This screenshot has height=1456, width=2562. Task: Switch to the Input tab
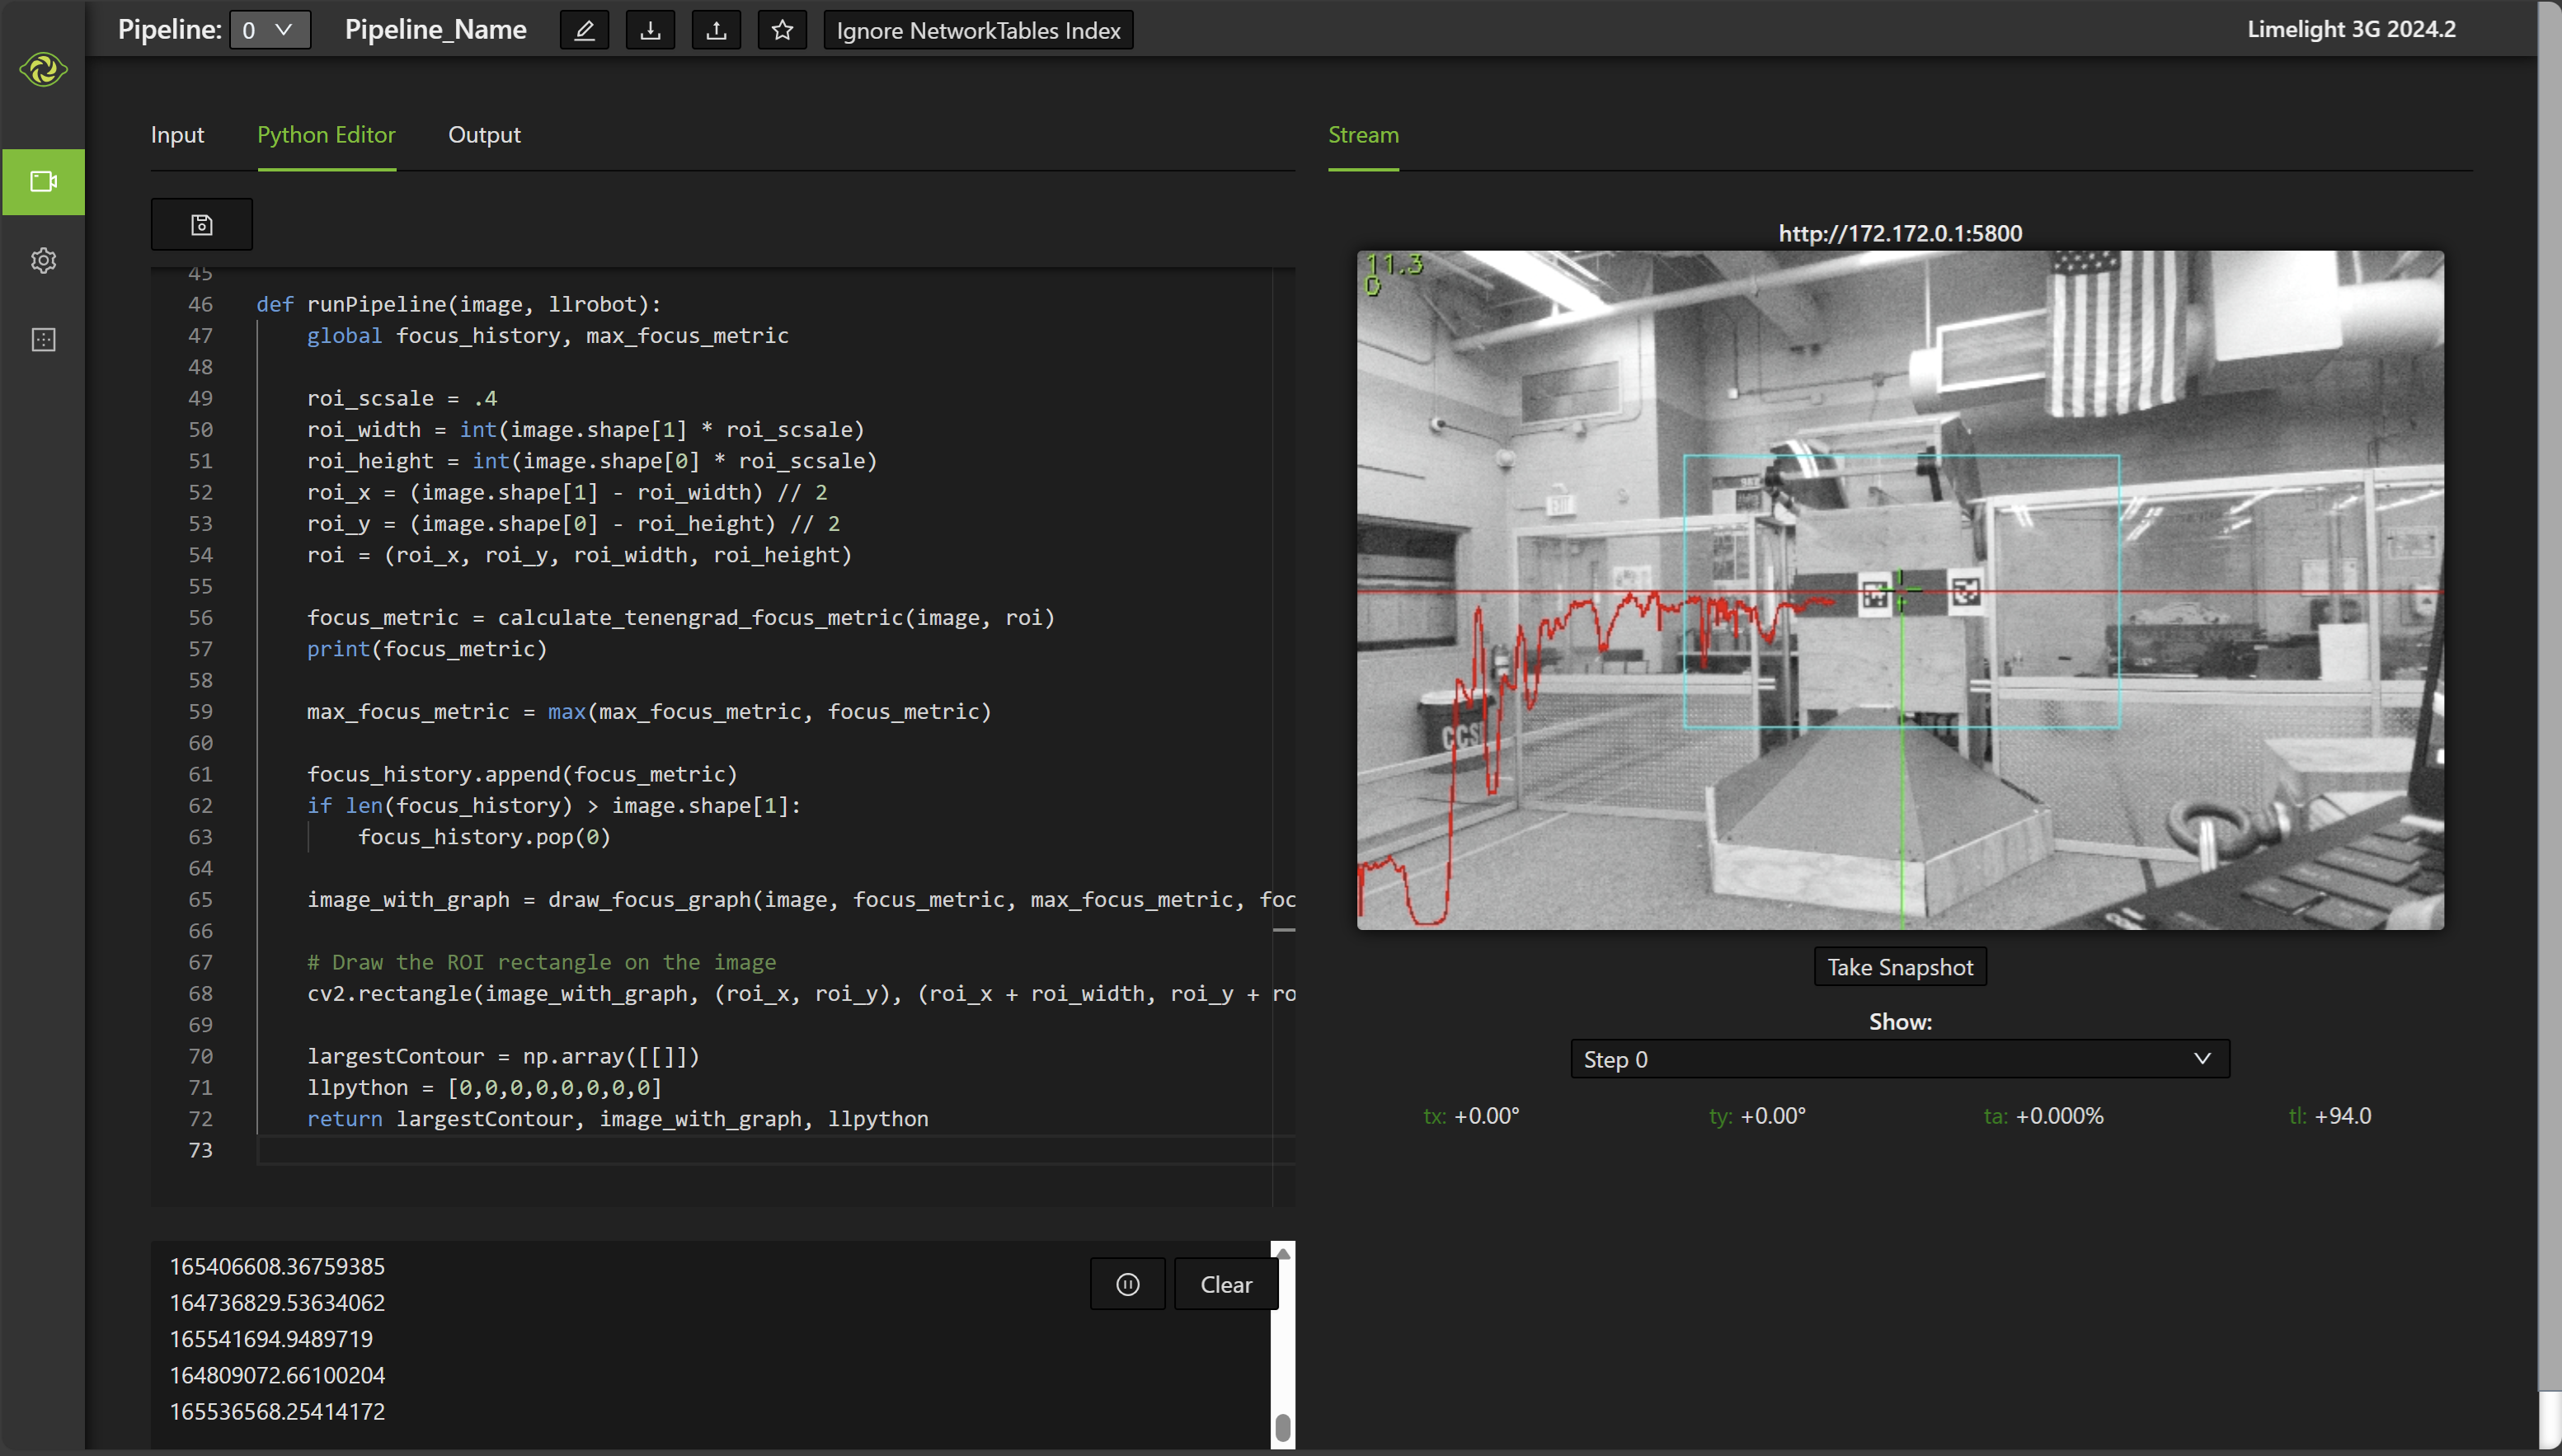pos(176,134)
